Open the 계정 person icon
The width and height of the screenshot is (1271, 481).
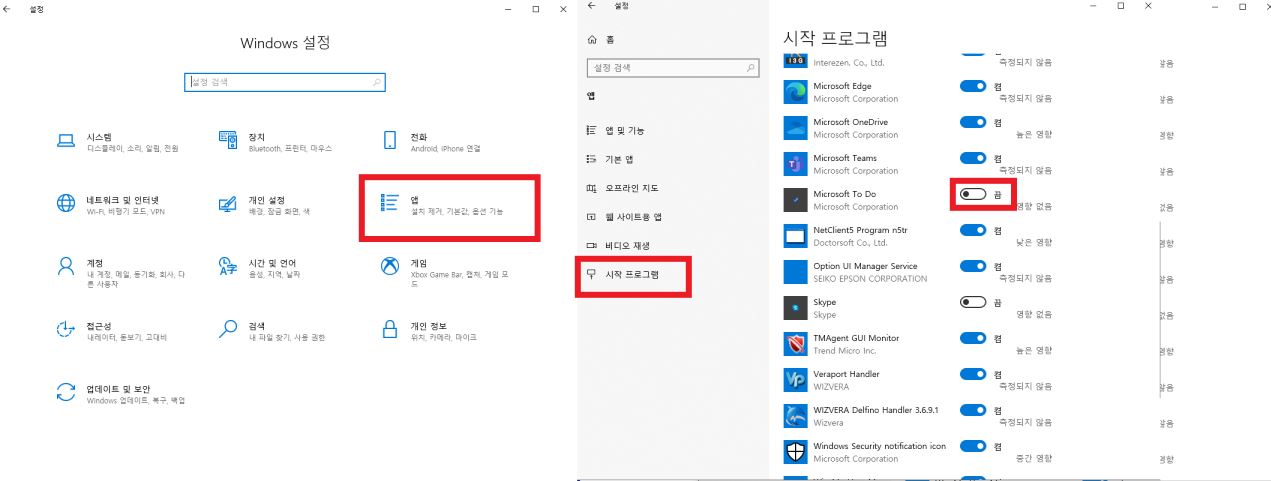tap(66, 266)
